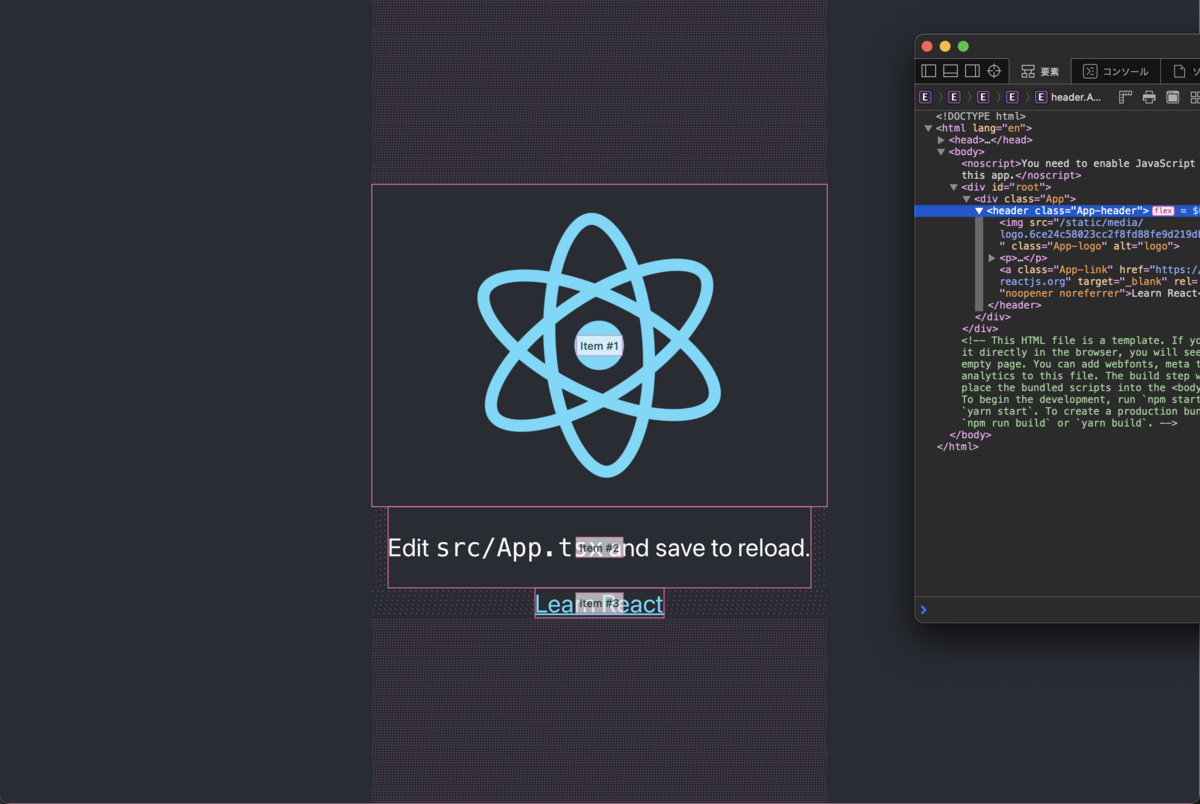Click the green zoom button of the inspector window
The width and height of the screenshot is (1200, 804).
964,46
